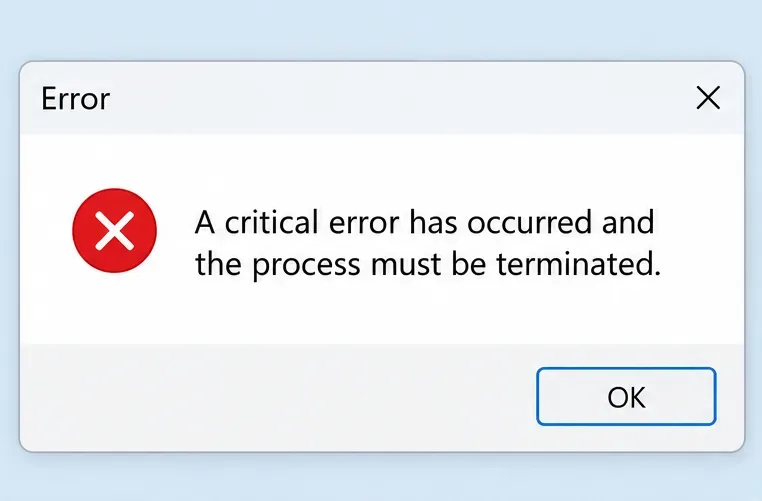The width and height of the screenshot is (762, 501).
Task: Click the white cross inside the red icon
Action: pyautogui.click(x=115, y=230)
